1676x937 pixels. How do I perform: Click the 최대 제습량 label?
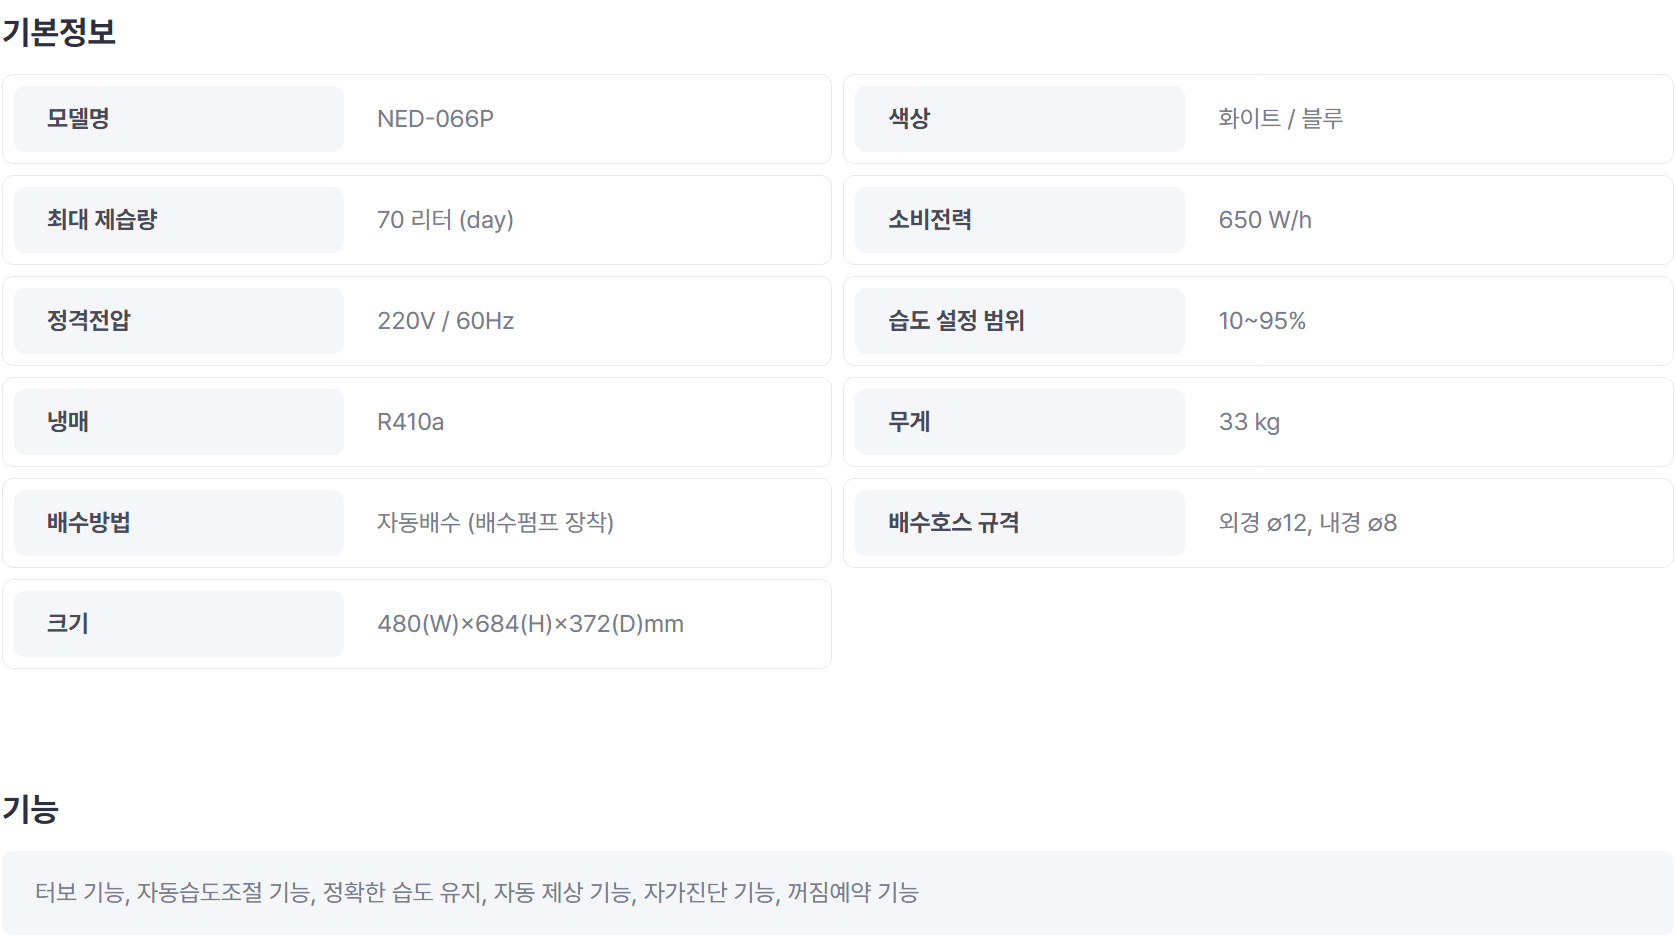point(102,220)
